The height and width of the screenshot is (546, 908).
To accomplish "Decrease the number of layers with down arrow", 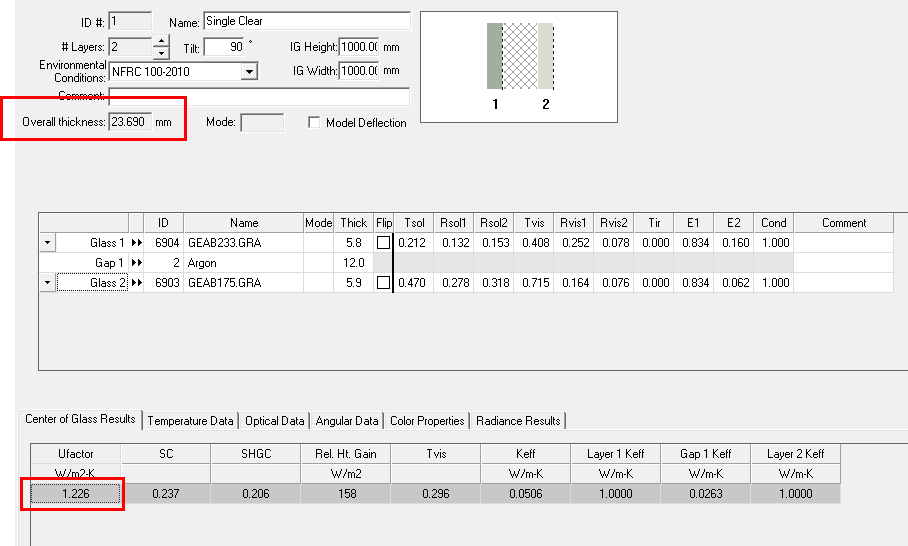I will click(162, 52).
